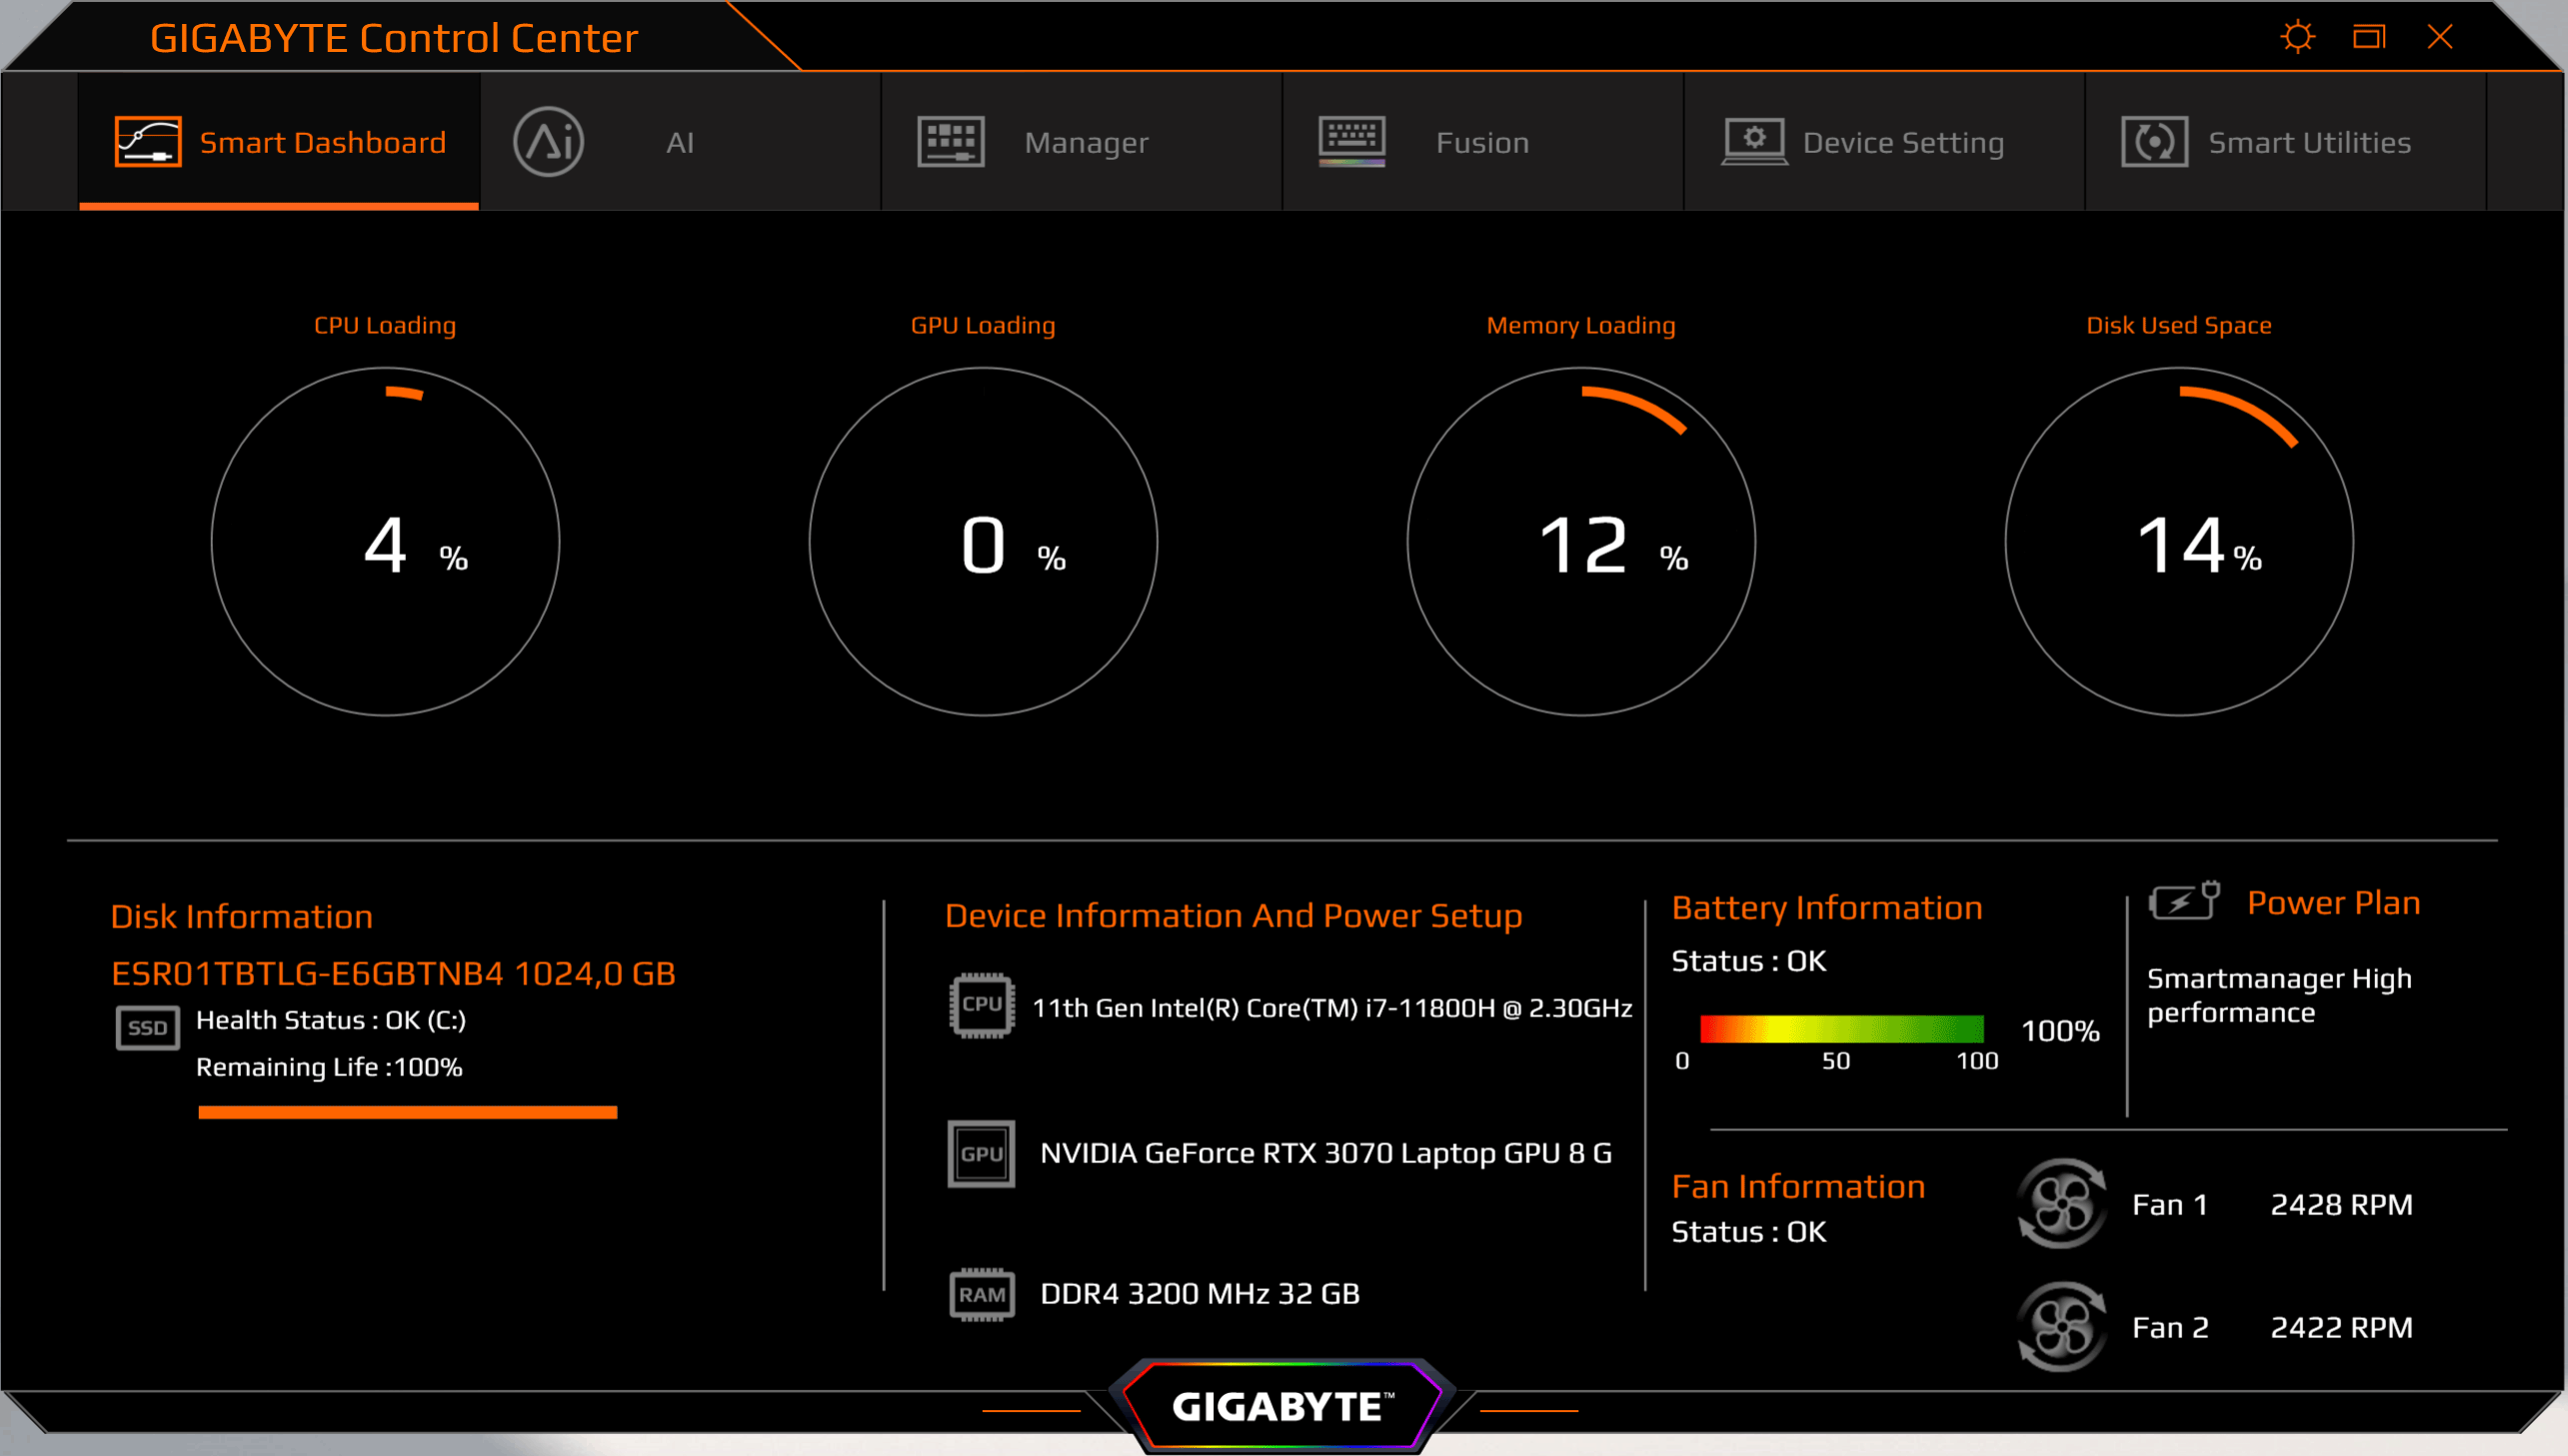
Task: Click the Smart Utilities icon
Action: click(2154, 141)
